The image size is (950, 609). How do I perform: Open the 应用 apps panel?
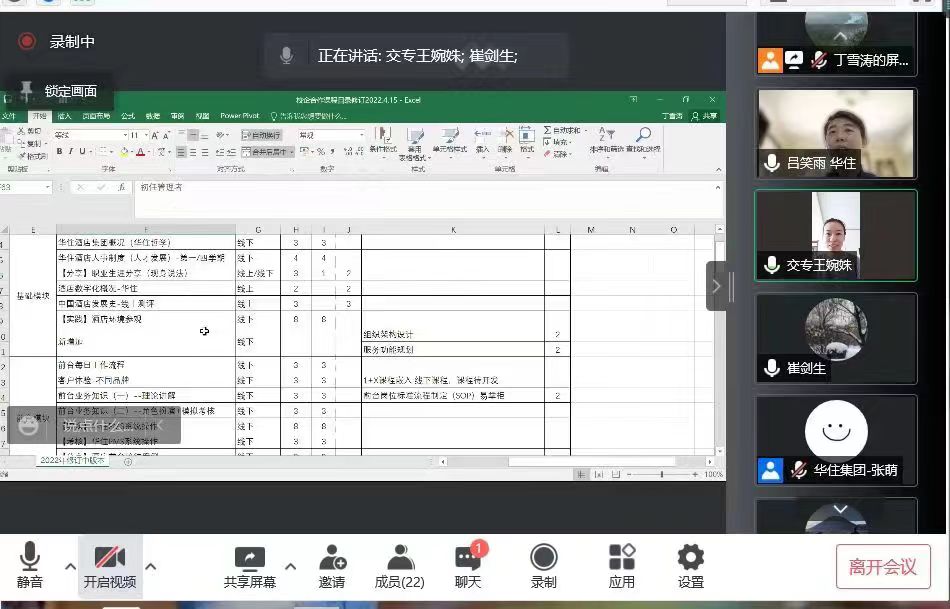coord(622,565)
